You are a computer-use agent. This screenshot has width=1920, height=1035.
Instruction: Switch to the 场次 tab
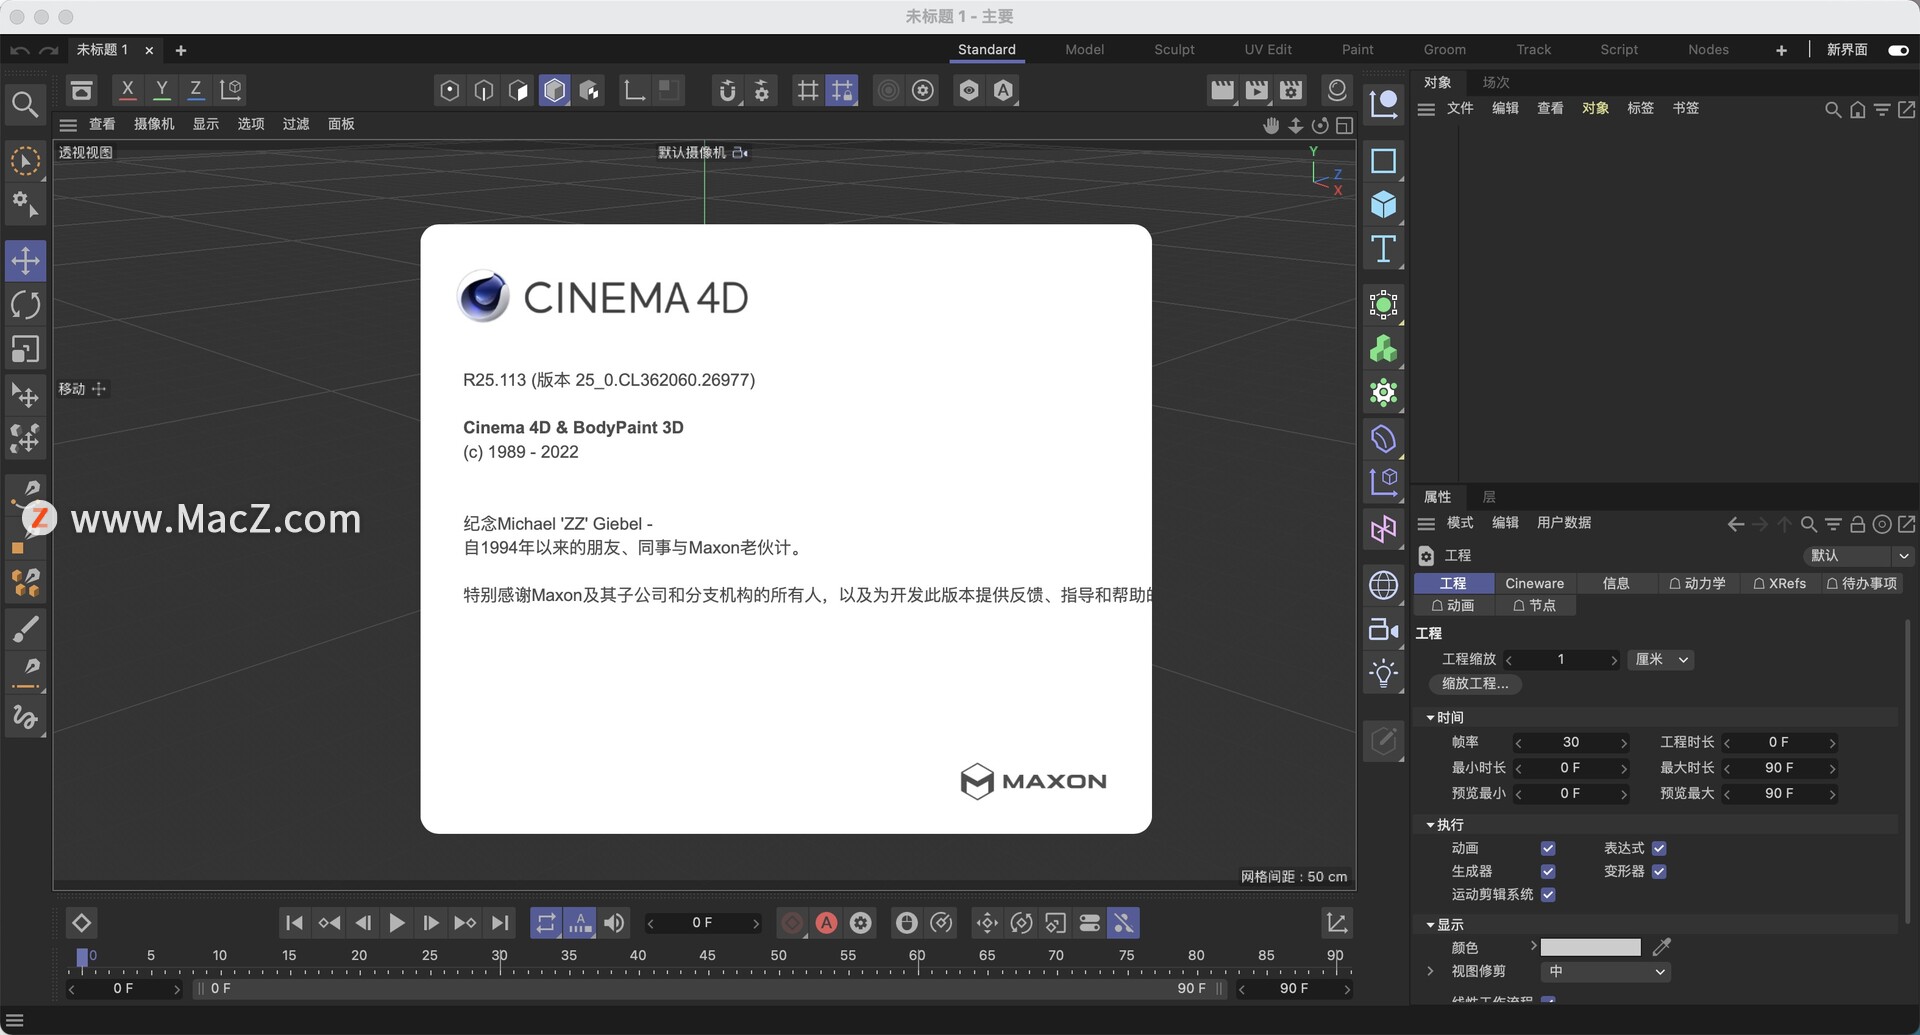1496,82
